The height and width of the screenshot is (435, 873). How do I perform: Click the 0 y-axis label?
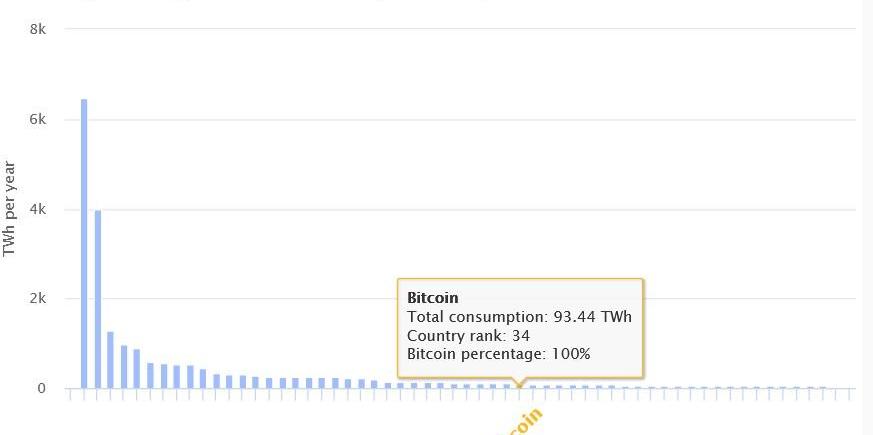[x=41, y=388]
